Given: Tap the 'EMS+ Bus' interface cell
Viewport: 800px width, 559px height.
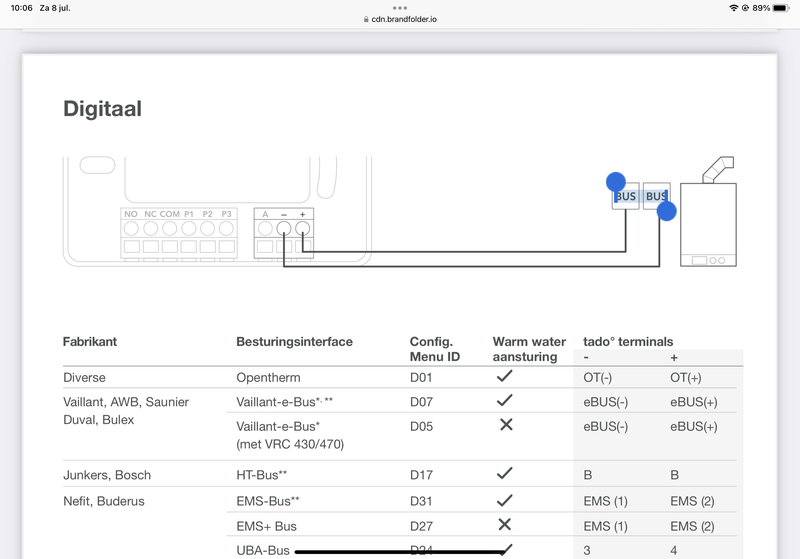Looking at the screenshot, I should coord(266,526).
